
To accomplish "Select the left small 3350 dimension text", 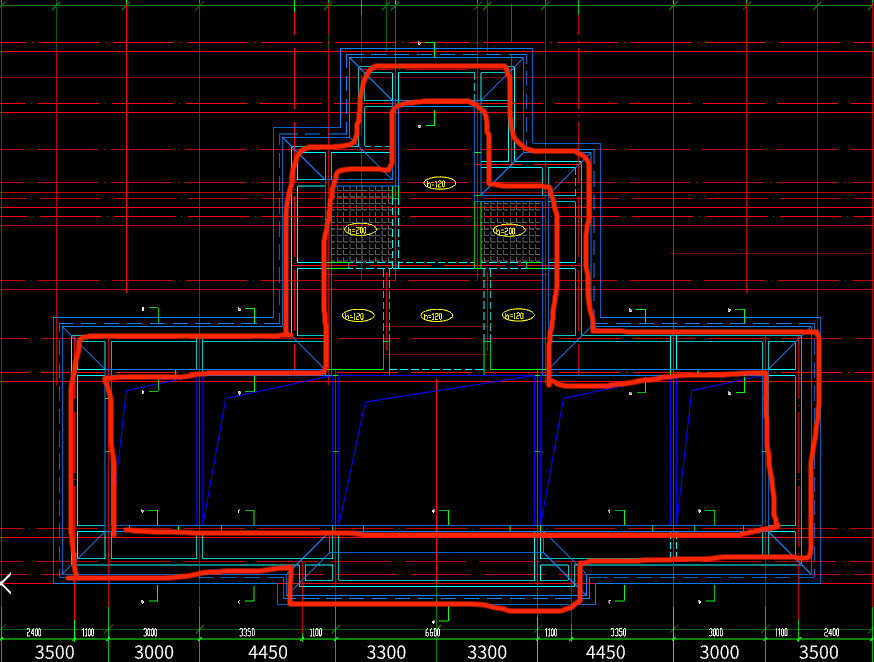I will [x=246, y=633].
